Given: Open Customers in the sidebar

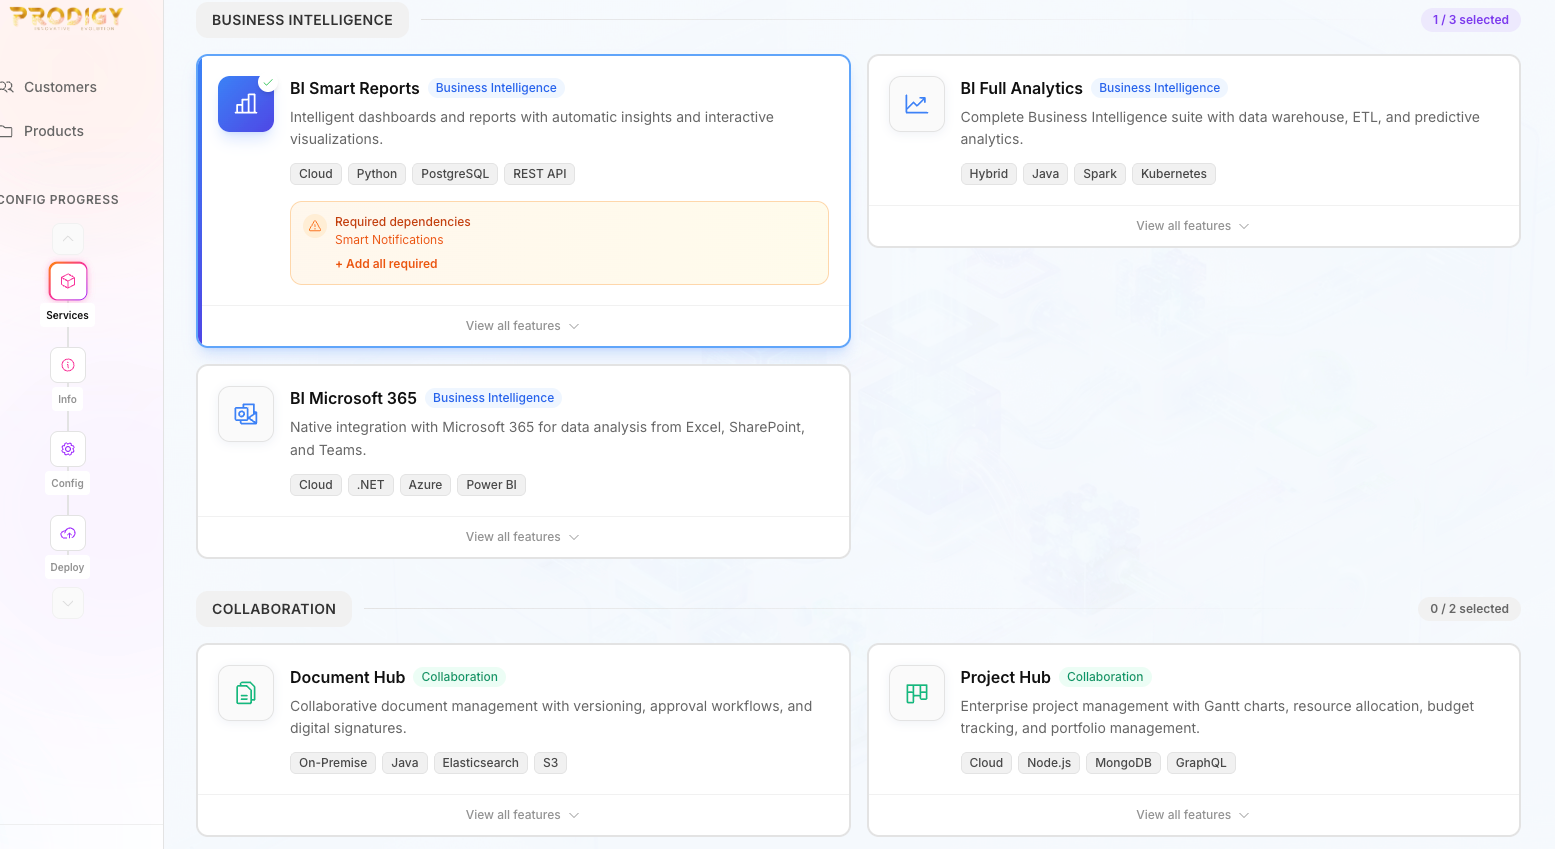Looking at the screenshot, I should coord(60,87).
